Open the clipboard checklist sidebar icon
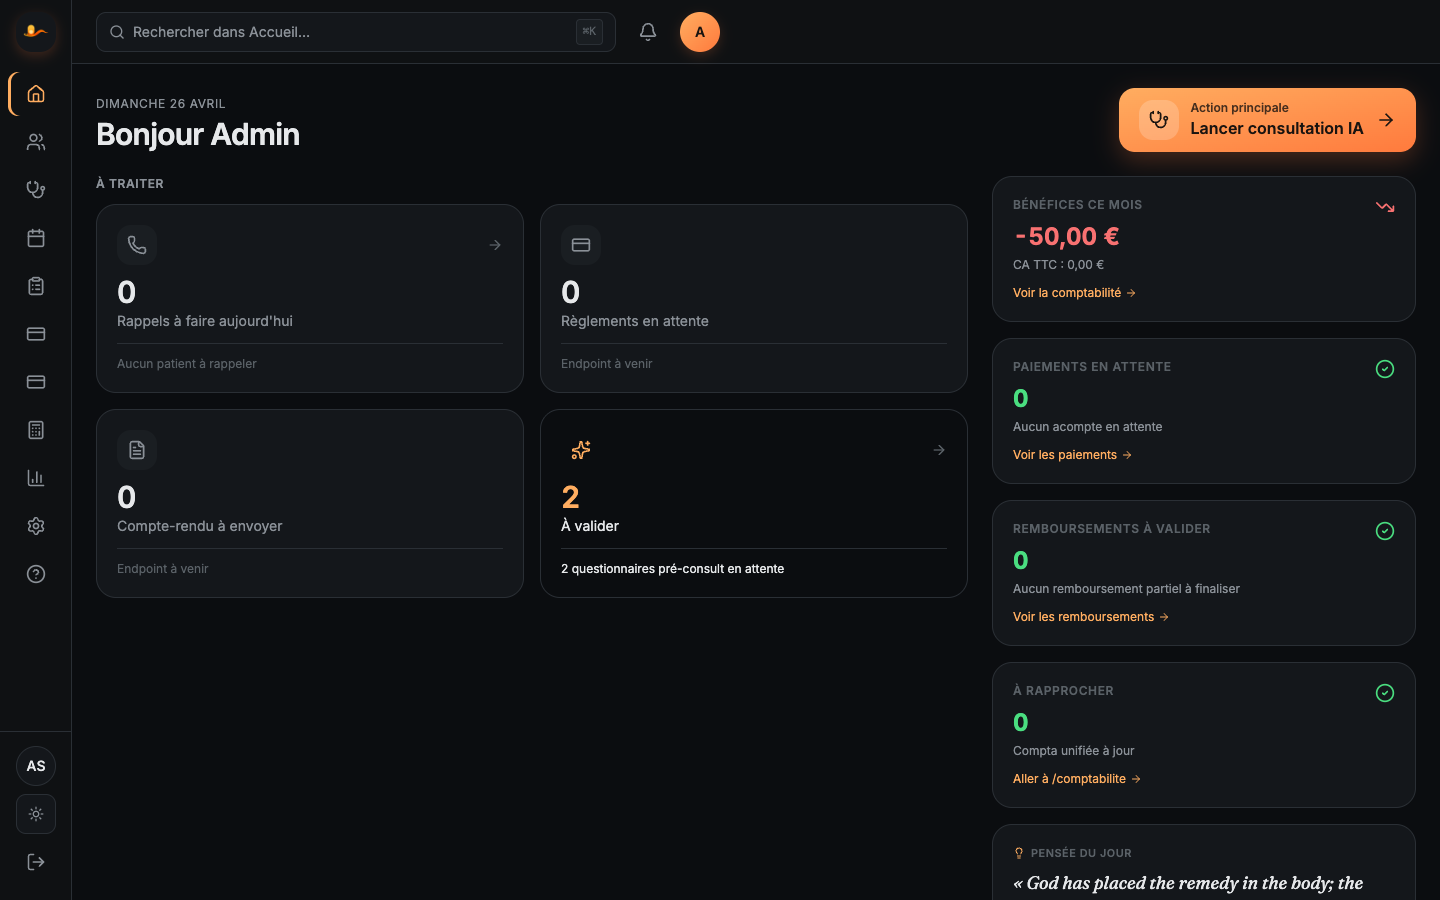Screen dimensions: 1440x900 pyautogui.click(x=36, y=286)
